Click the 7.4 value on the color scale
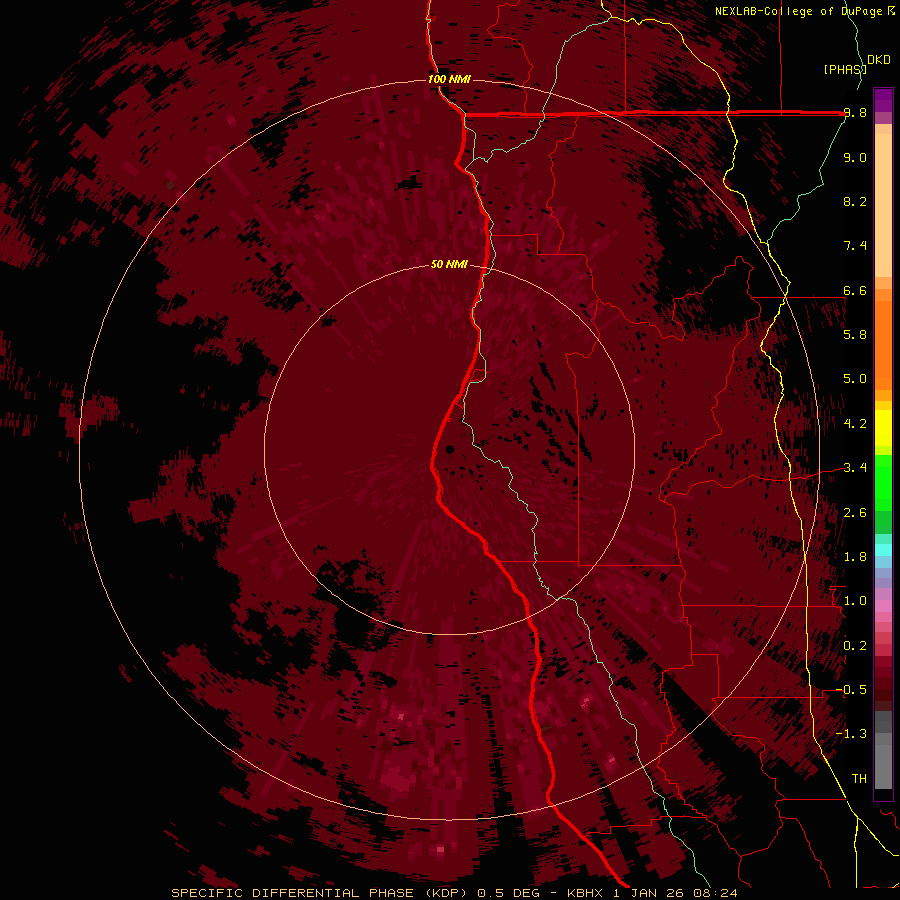900x900 pixels. point(855,246)
